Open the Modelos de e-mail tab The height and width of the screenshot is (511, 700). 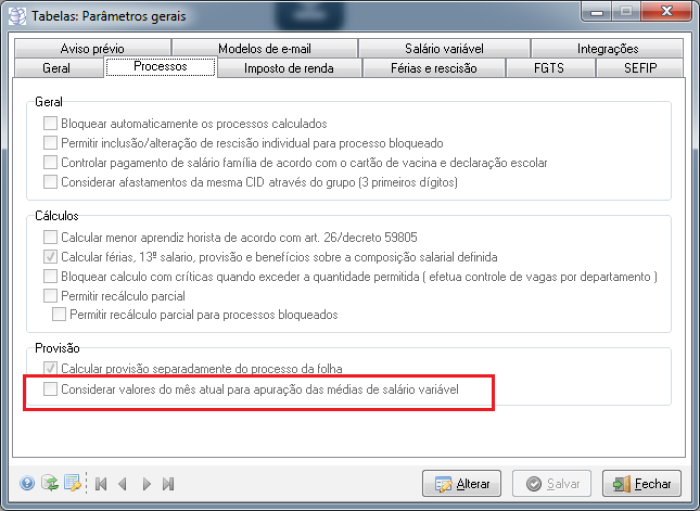click(x=264, y=48)
